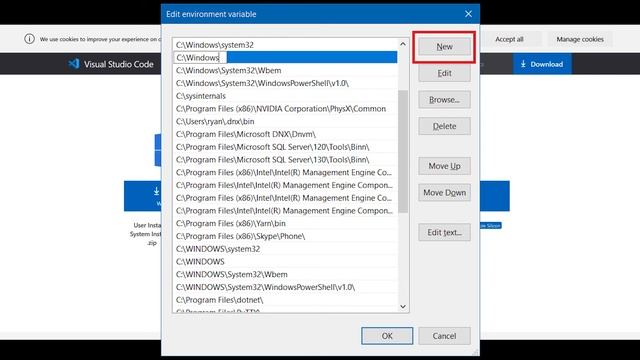This screenshot has height=360, width=640.
Task: Click the New button in the dialog
Action: coord(444,47)
